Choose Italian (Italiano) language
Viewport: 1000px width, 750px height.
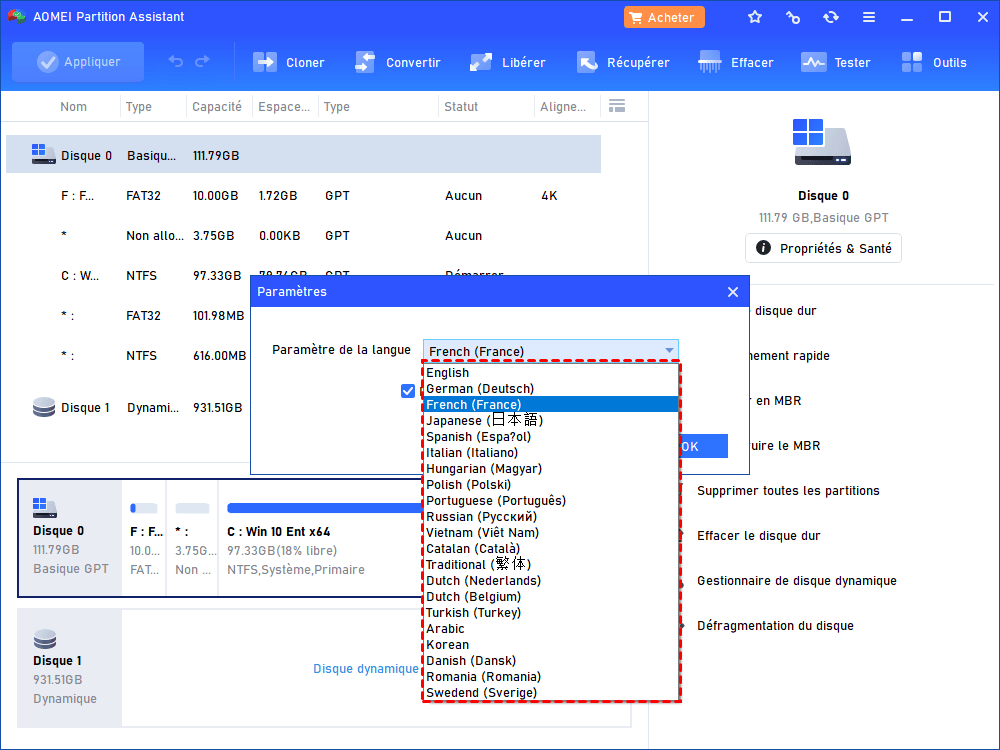(550, 452)
